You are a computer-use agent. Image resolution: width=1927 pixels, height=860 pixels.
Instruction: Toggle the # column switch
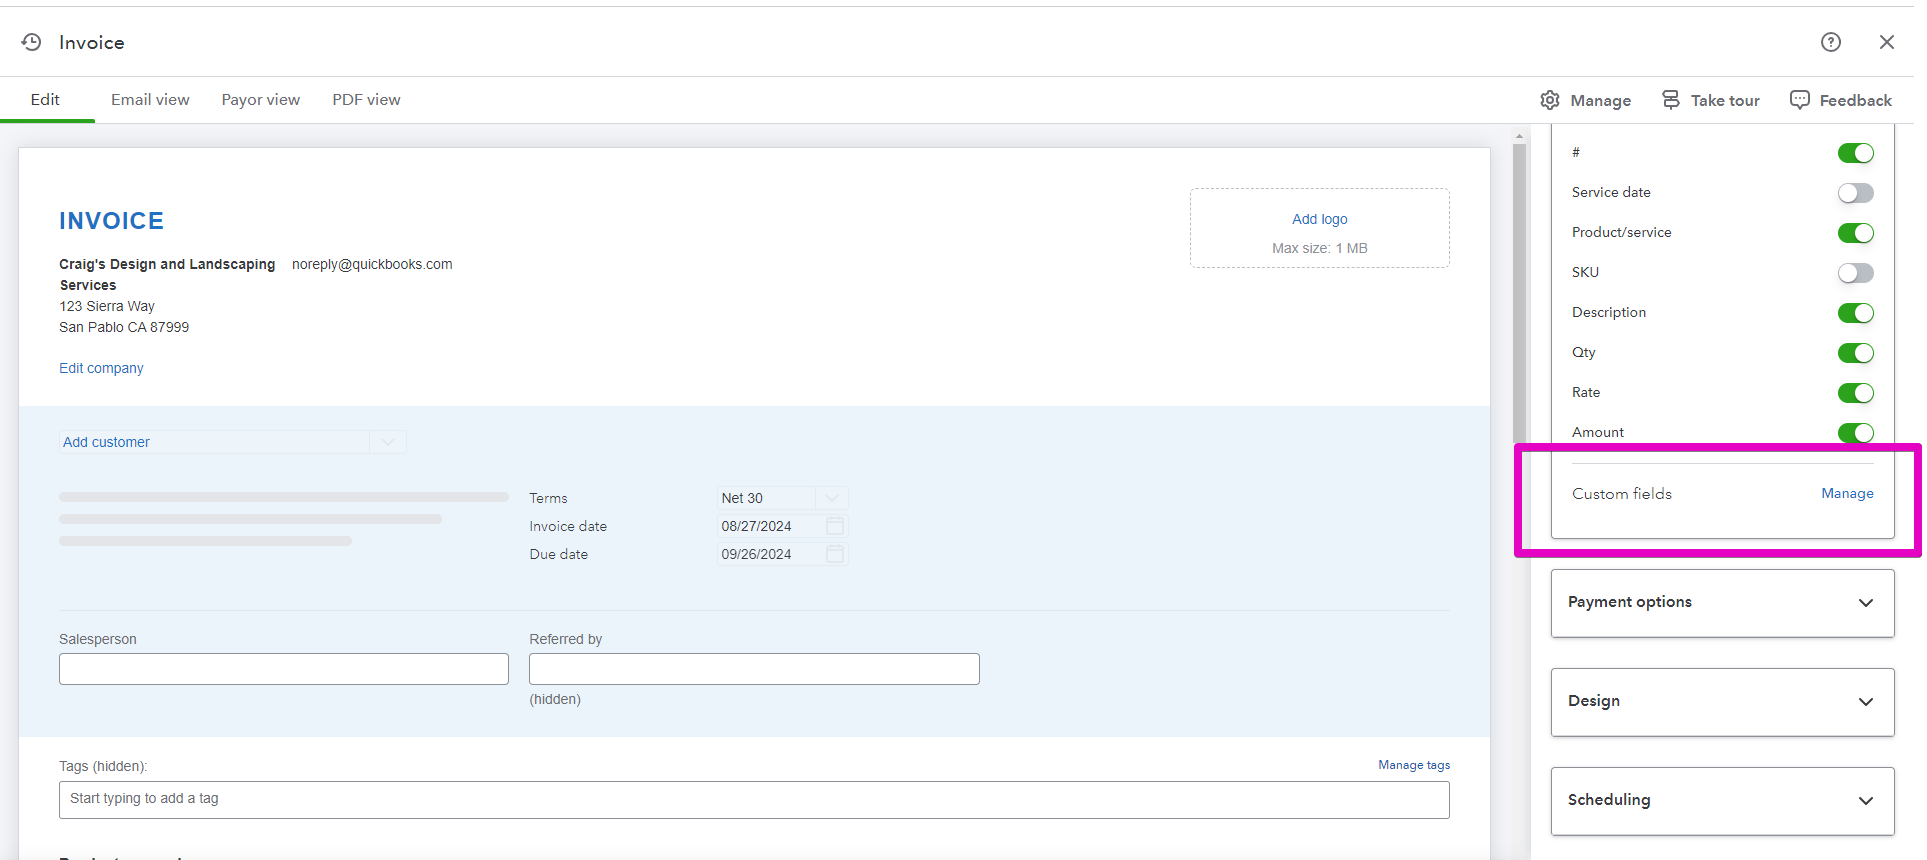click(x=1856, y=153)
